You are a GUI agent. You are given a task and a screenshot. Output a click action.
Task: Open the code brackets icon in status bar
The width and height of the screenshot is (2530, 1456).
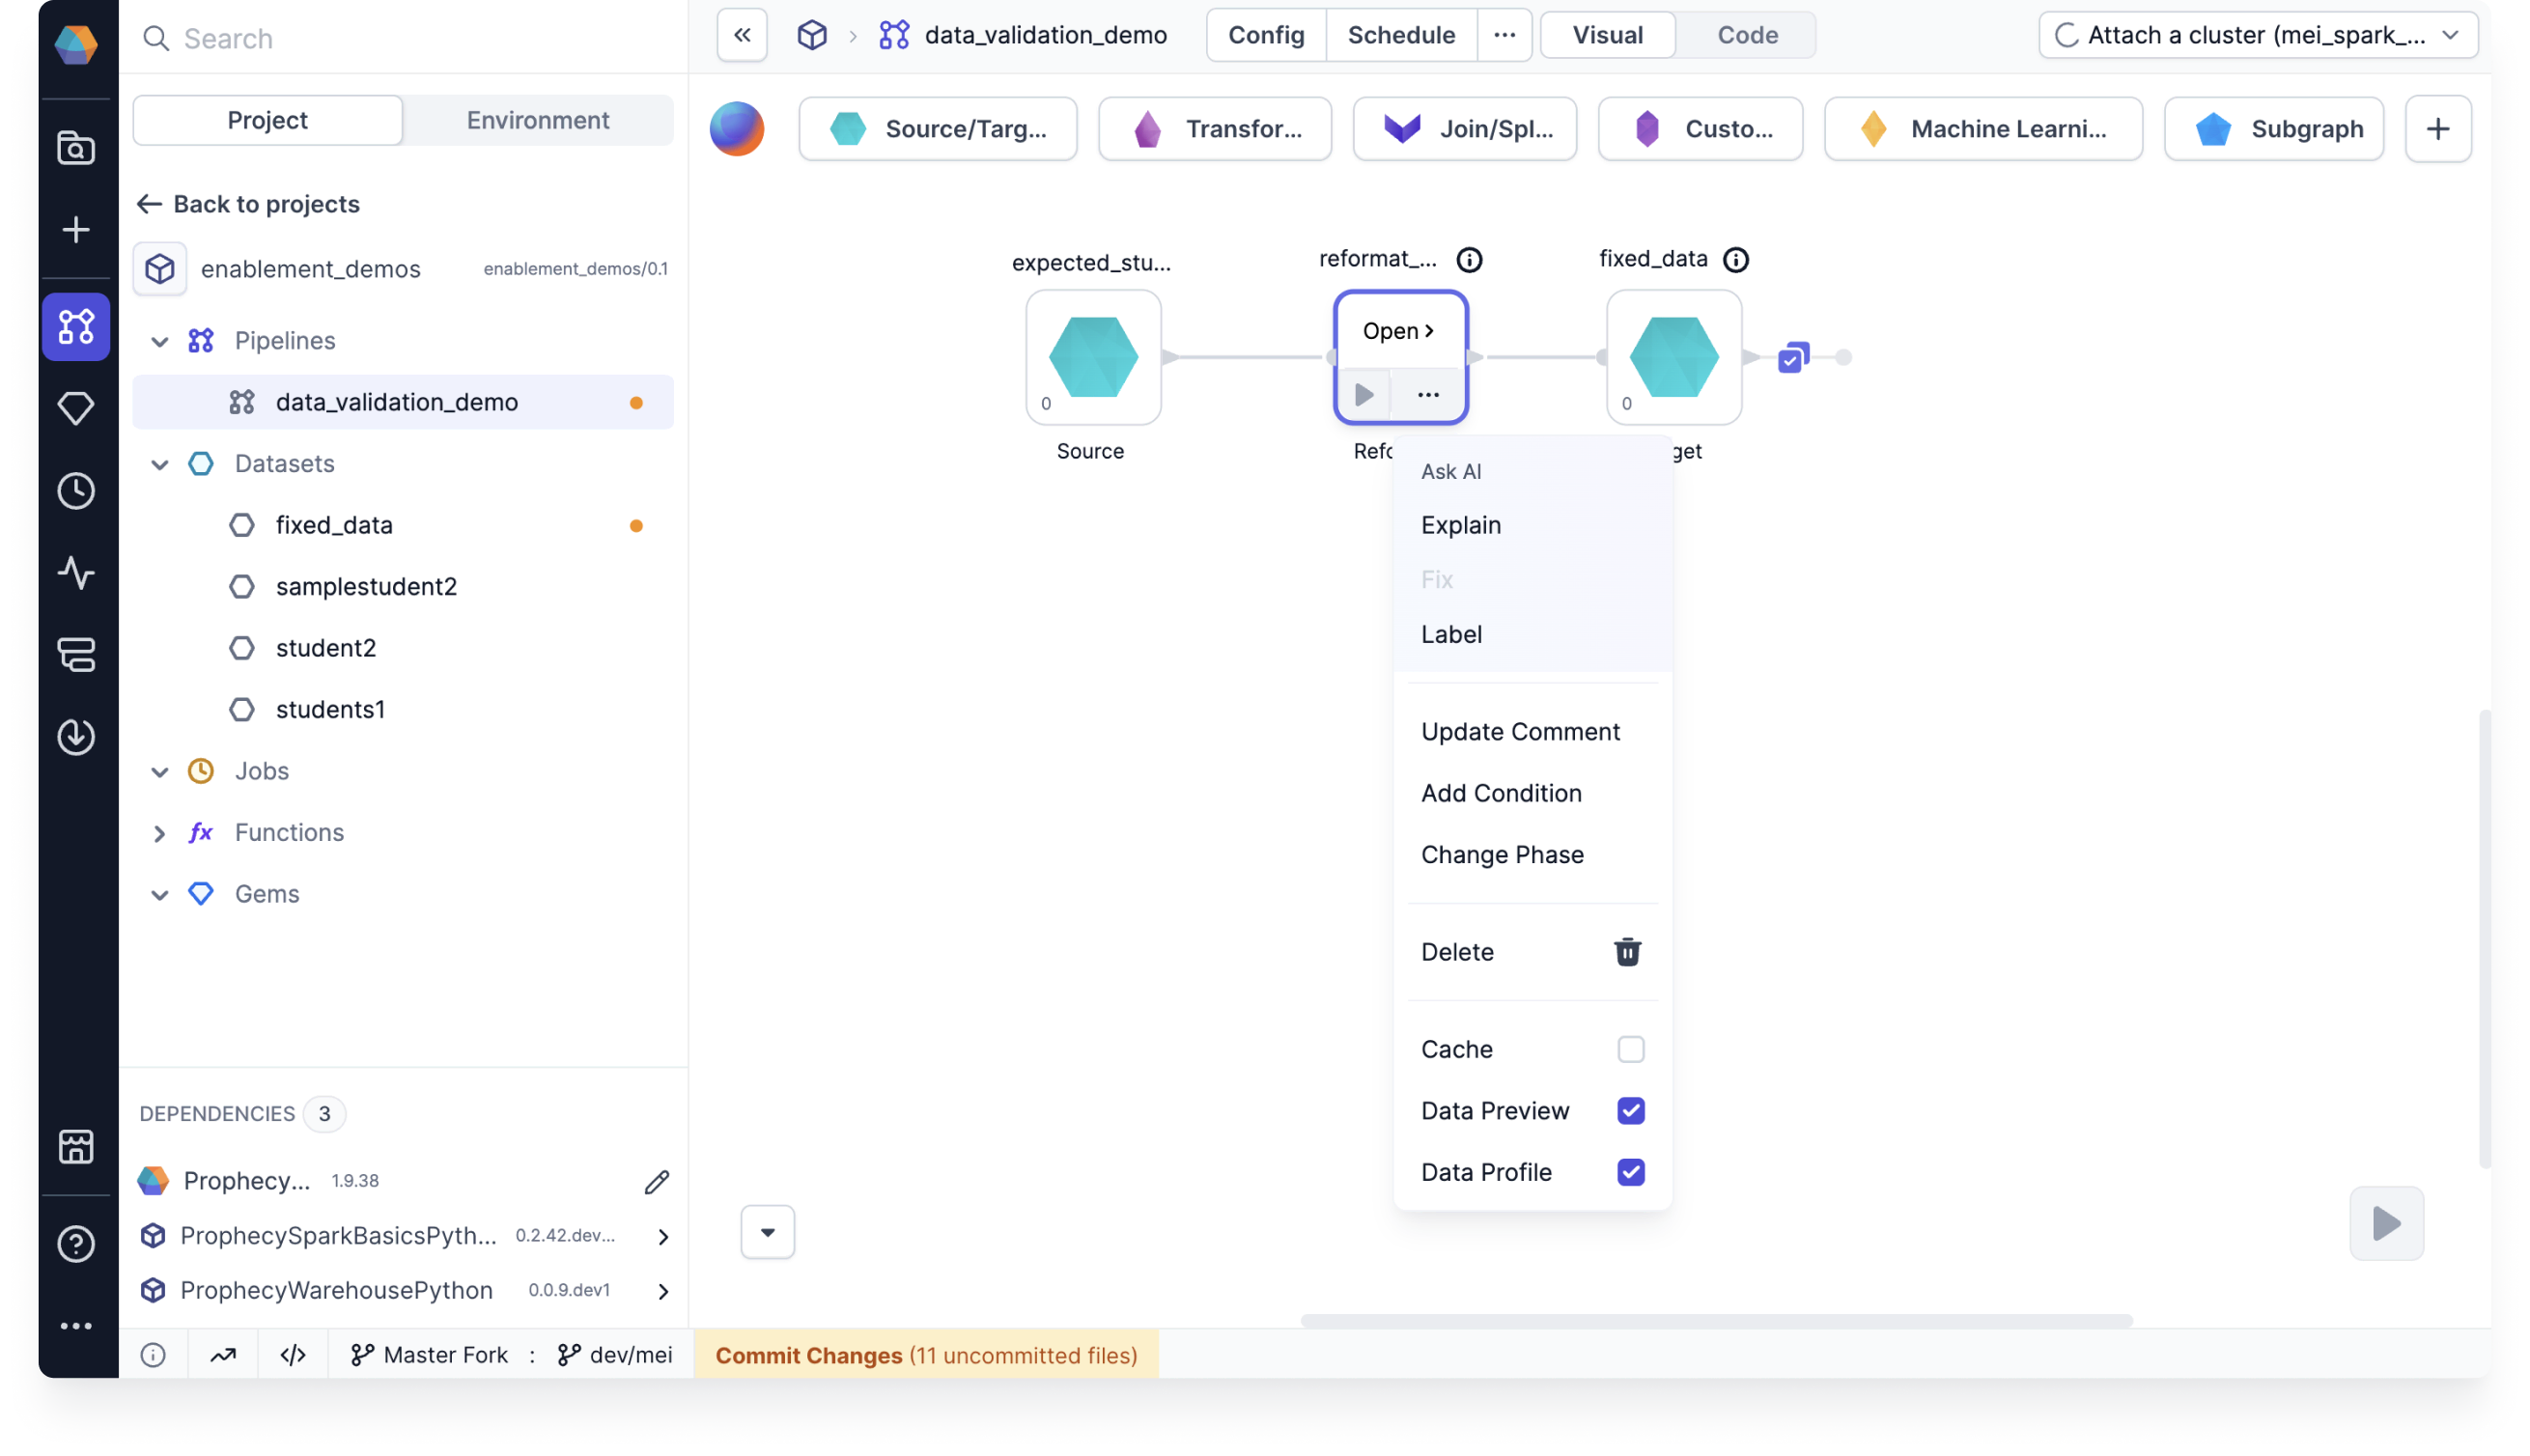coord(293,1355)
